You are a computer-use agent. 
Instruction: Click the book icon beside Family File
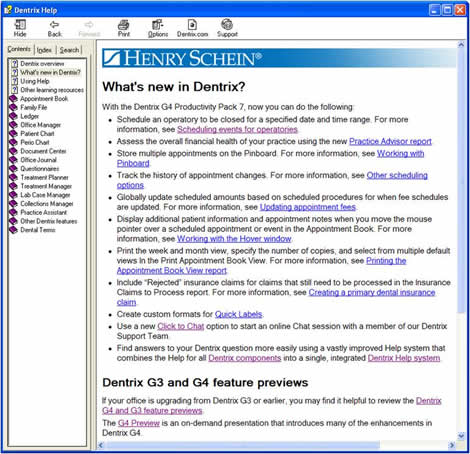tap(13, 107)
